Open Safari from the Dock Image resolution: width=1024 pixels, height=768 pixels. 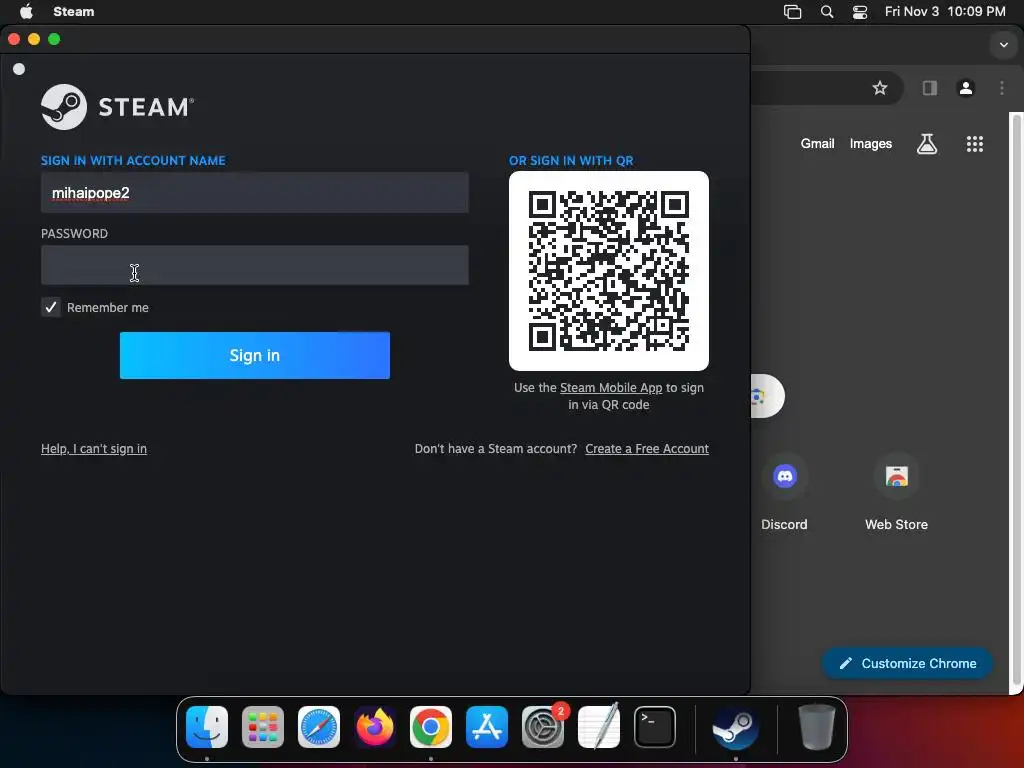[319, 727]
